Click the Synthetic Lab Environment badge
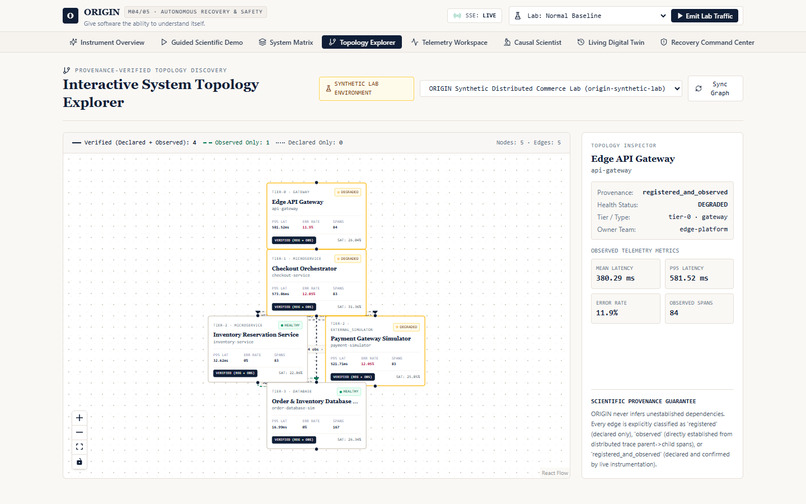This screenshot has height=504, width=806. pos(367,88)
